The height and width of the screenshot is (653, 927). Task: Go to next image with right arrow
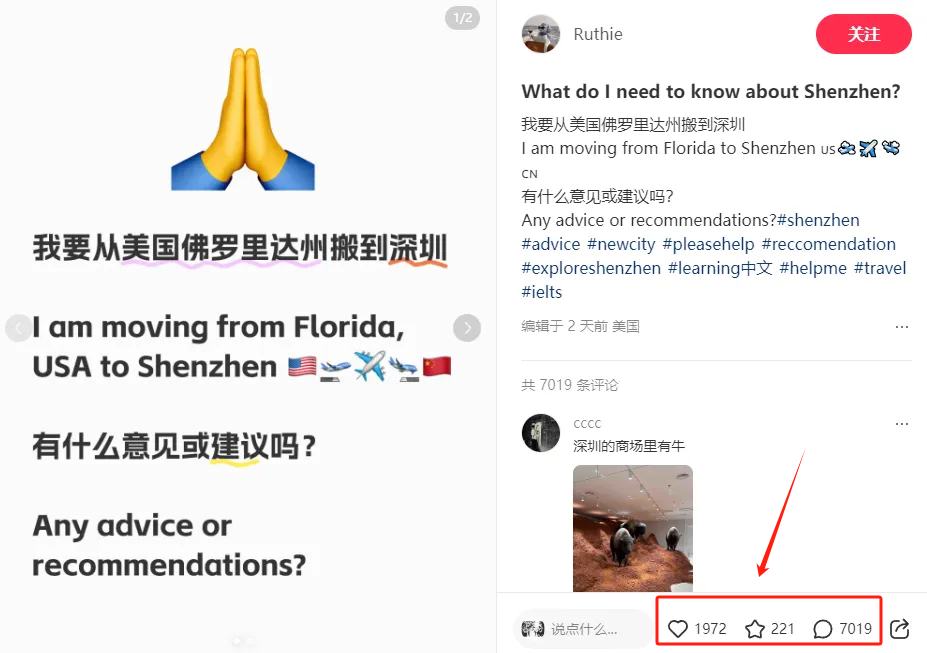[x=467, y=327]
